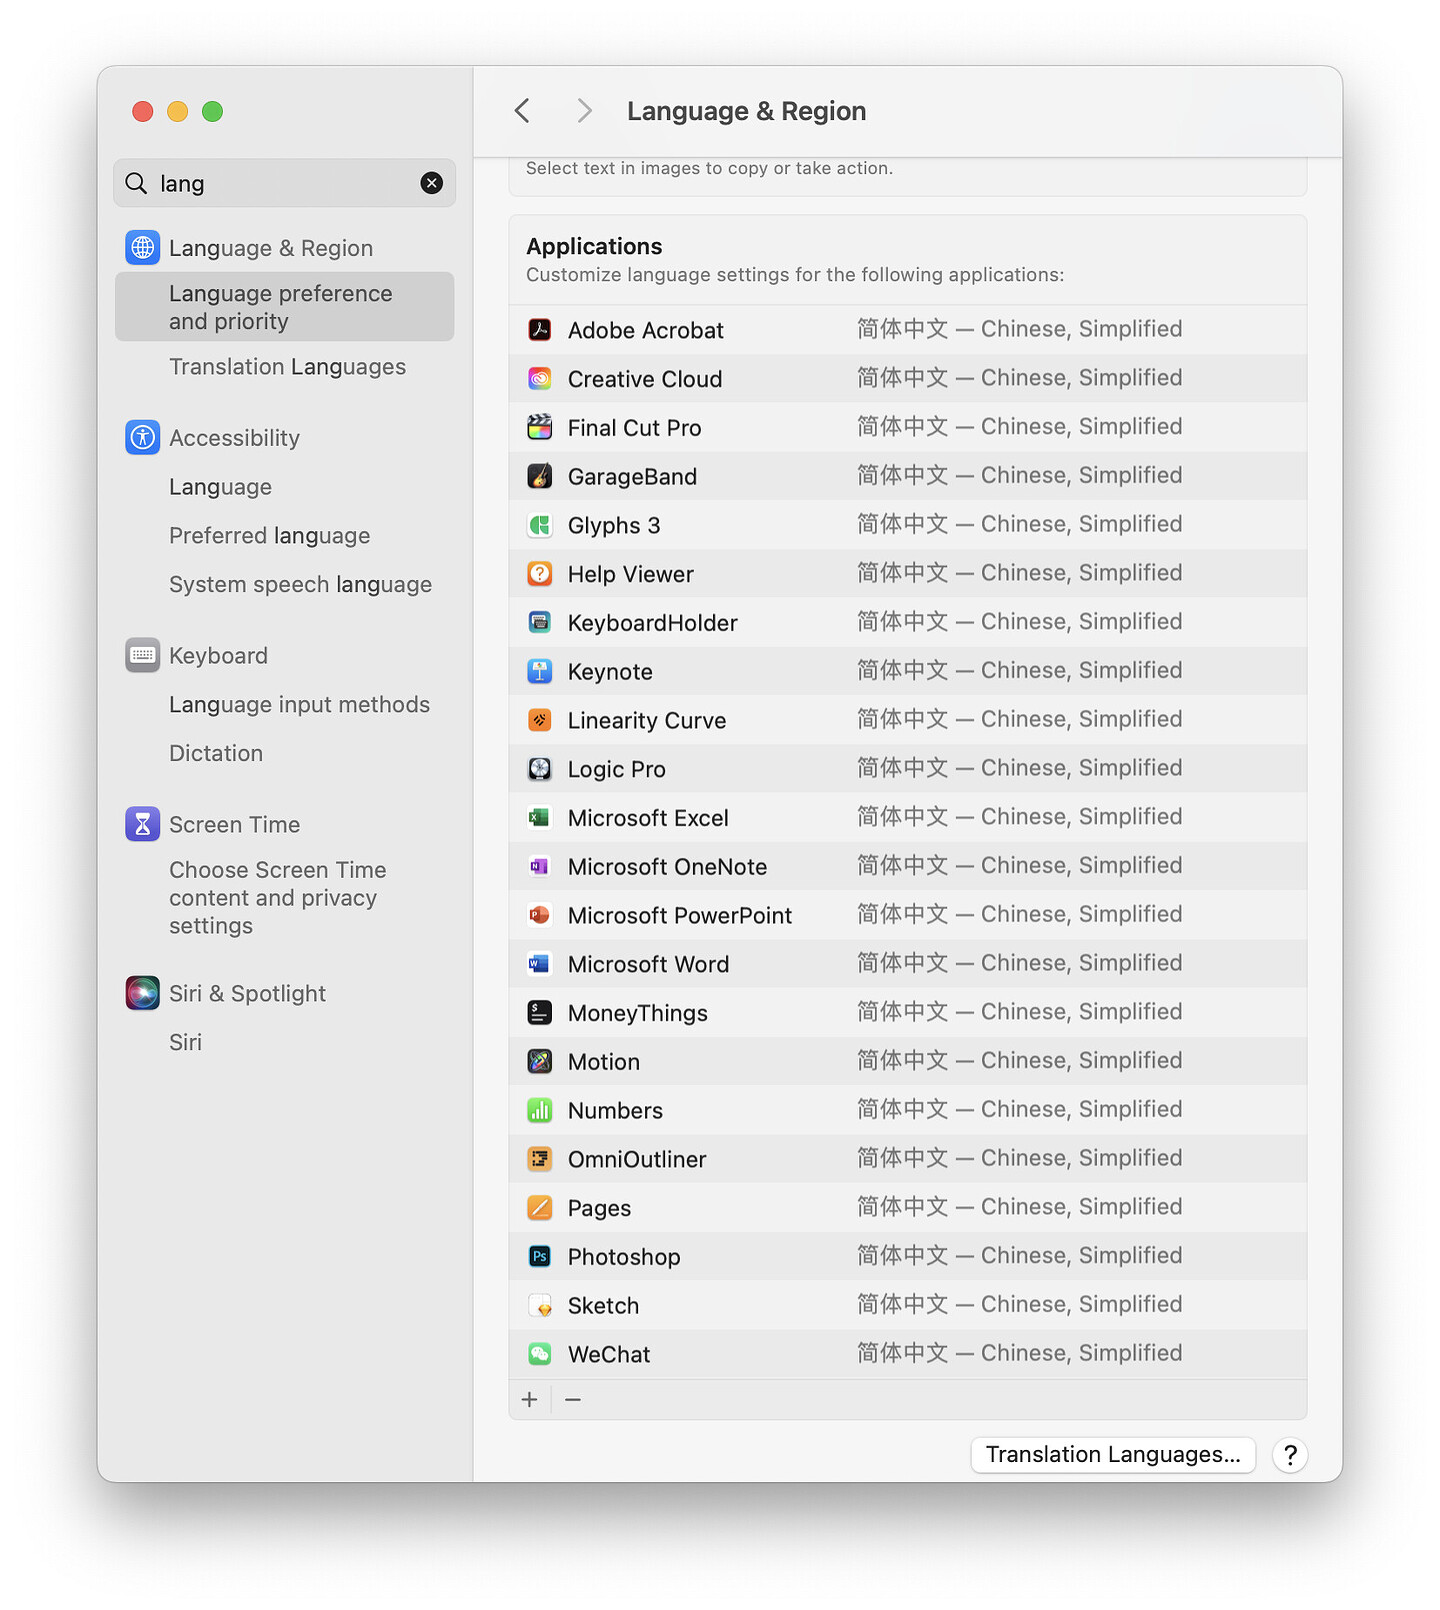Click the WeChat app icon

[x=540, y=1354]
